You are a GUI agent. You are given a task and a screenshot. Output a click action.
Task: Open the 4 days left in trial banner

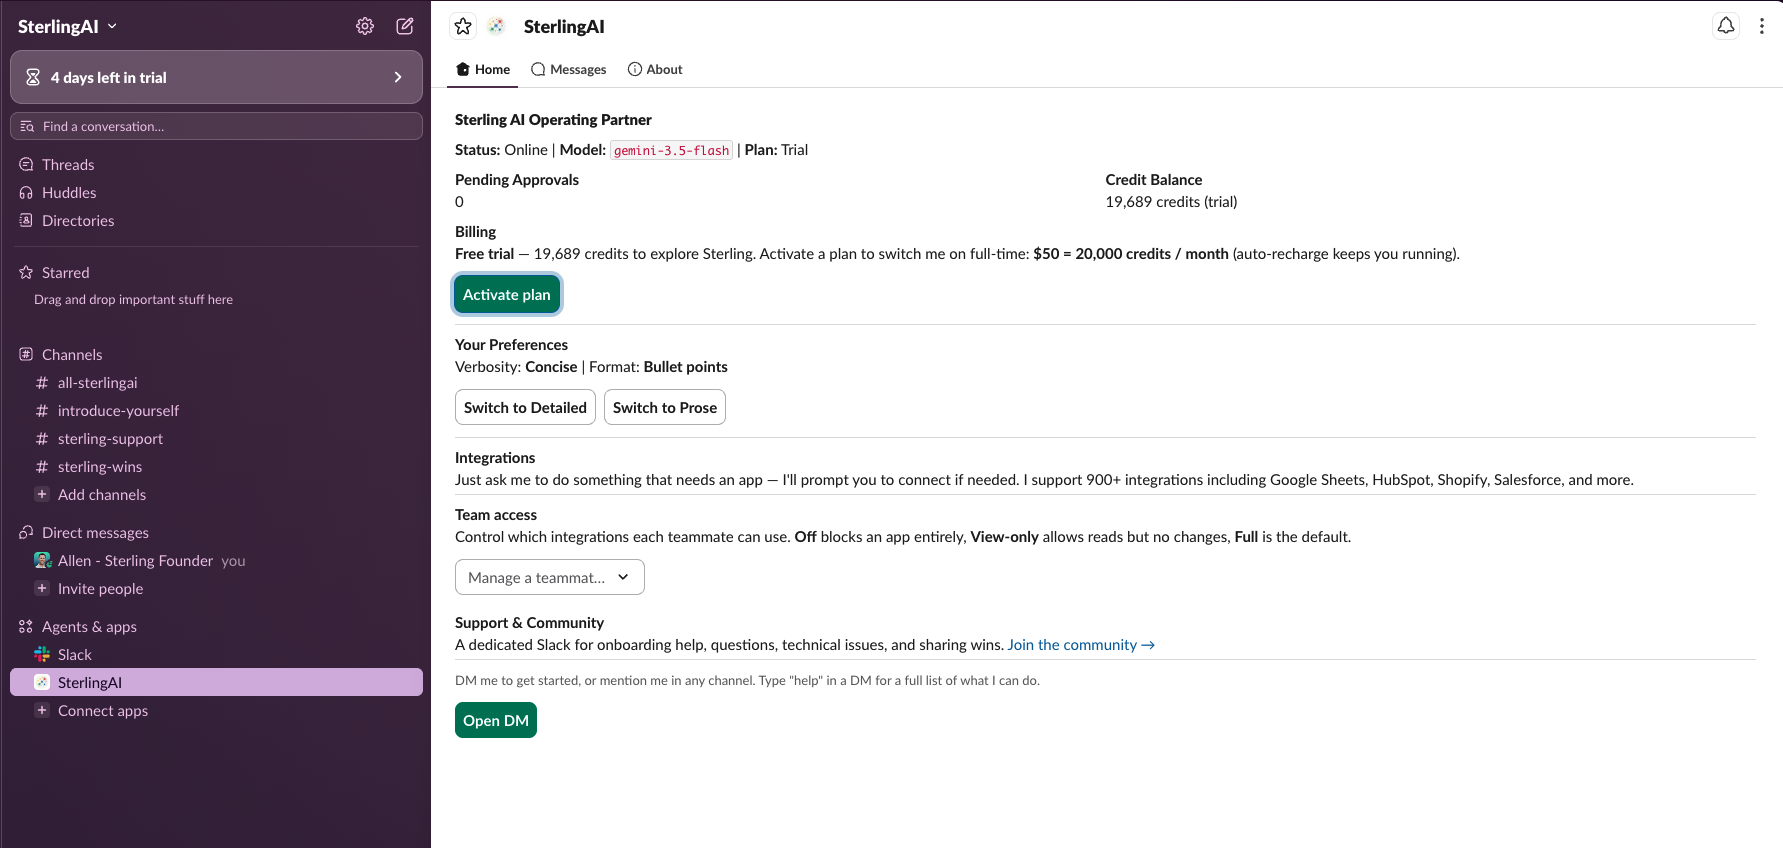(x=216, y=77)
